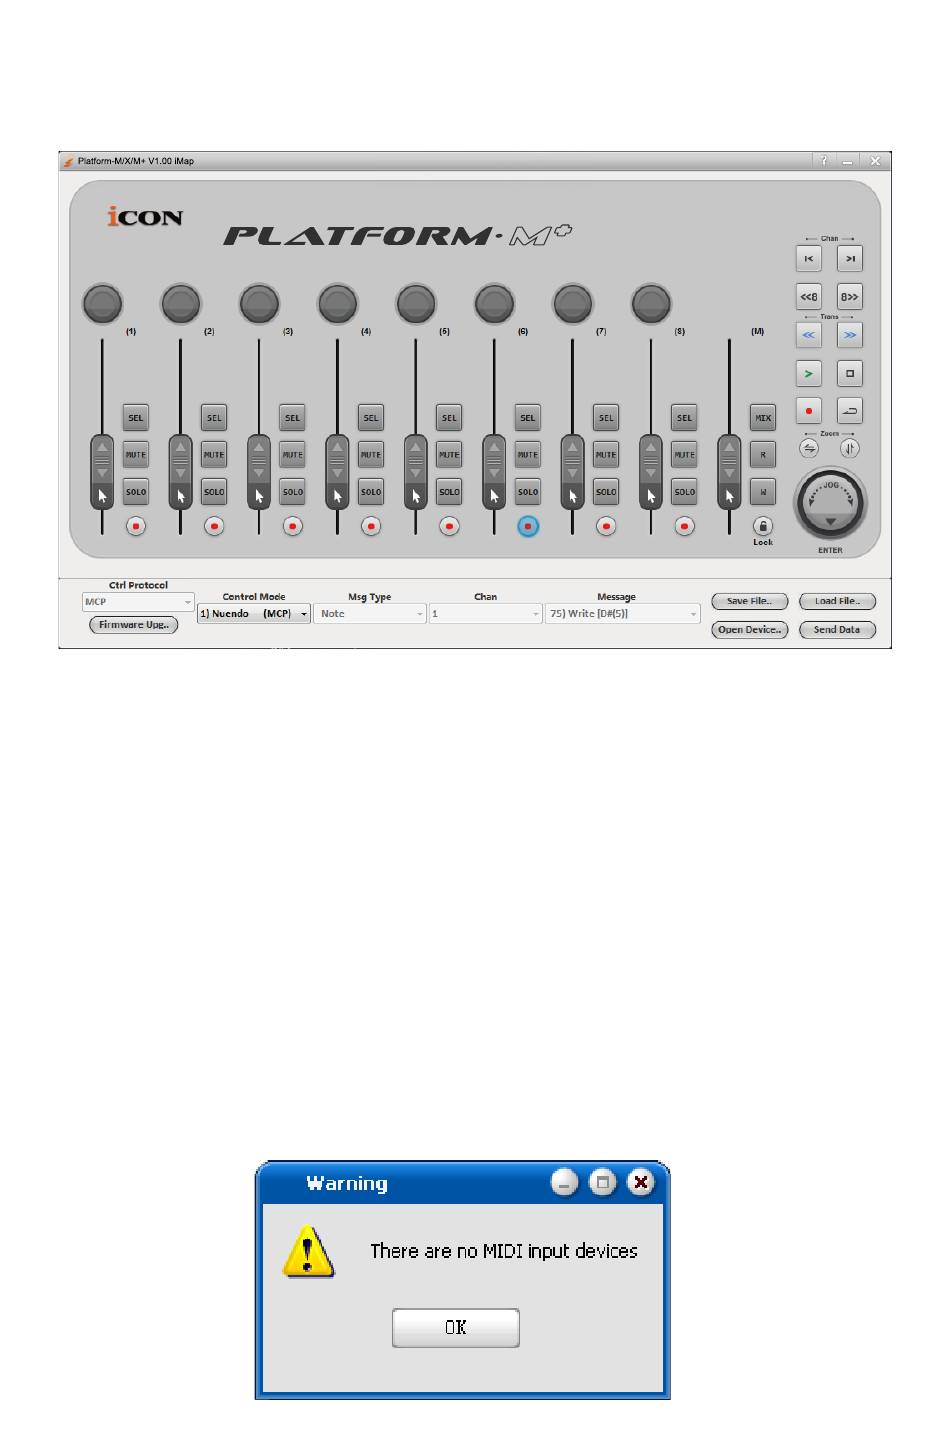Arm record on channel 3
Screen dimensions: 950x1440
(x=293, y=526)
